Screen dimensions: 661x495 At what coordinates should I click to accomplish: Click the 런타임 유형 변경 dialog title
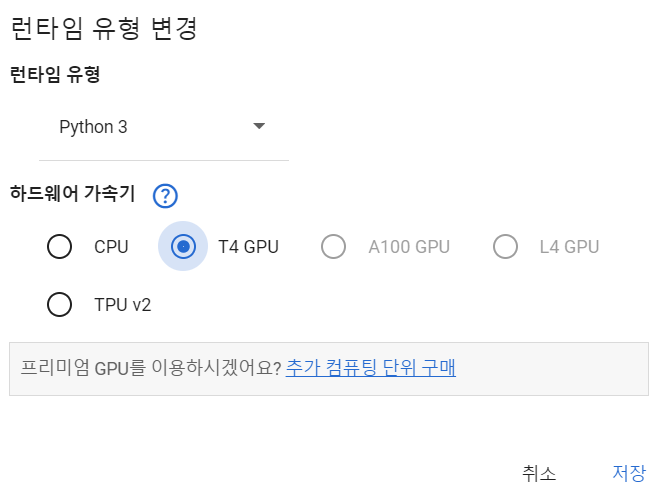tap(102, 29)
